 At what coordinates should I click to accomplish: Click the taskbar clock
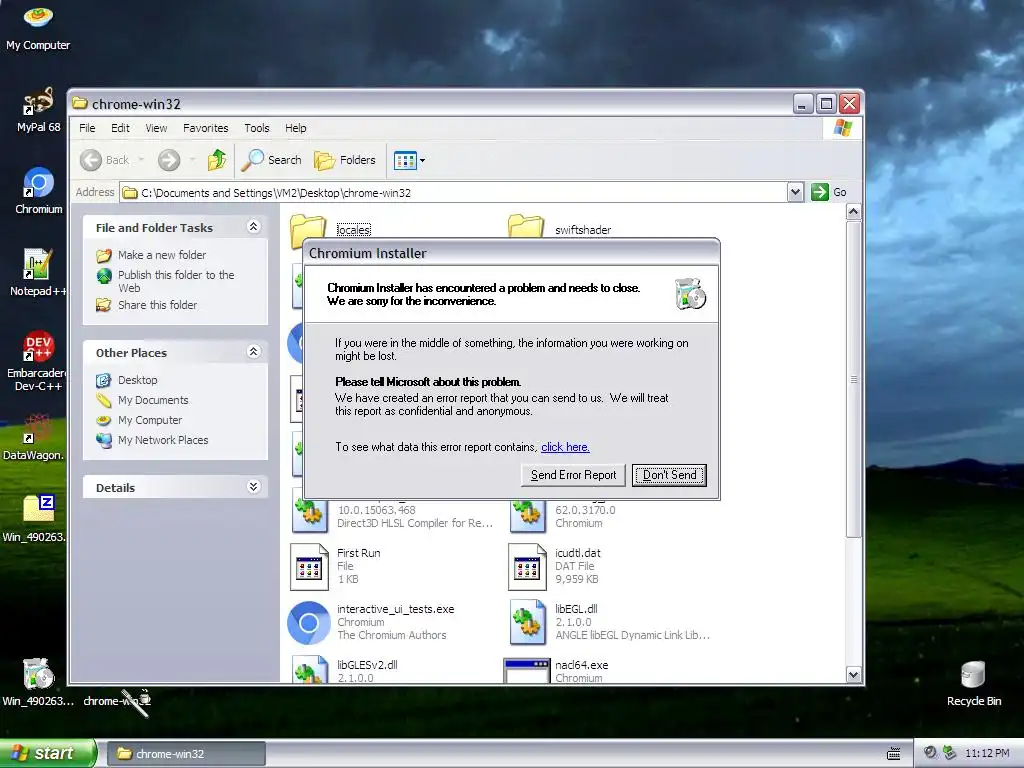[x=987, y=754]
